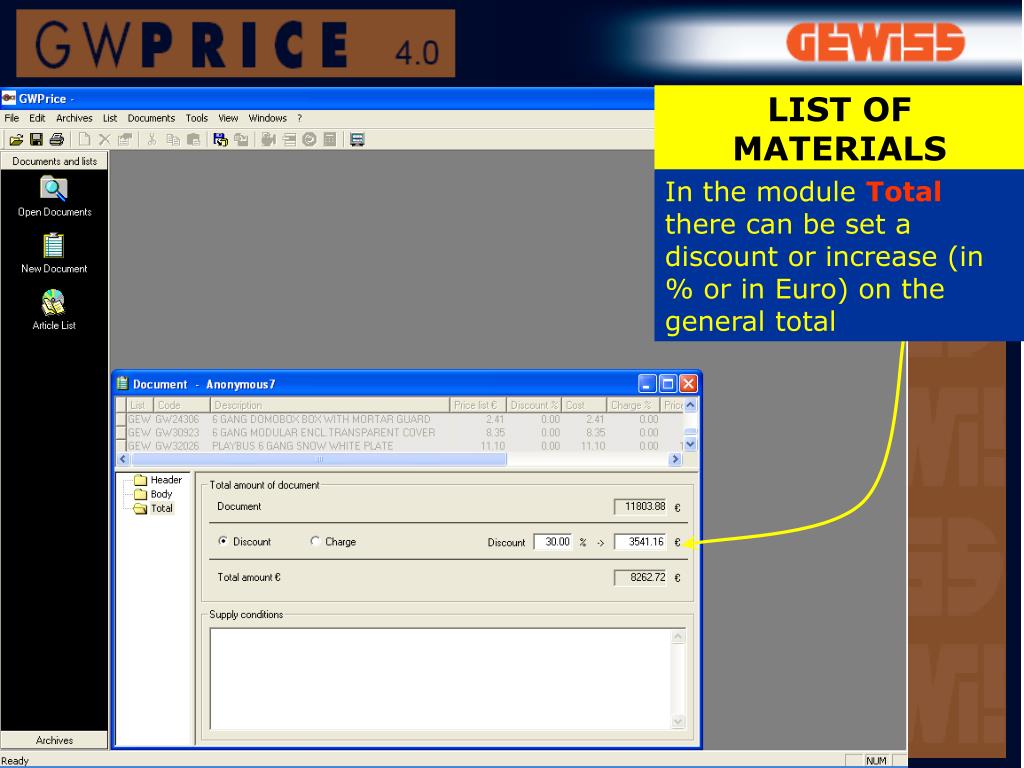Click the greyed New document toolbar icon
Image resolution: width=1024 pixels, height=768 pixels.
(x=84, y=139)
